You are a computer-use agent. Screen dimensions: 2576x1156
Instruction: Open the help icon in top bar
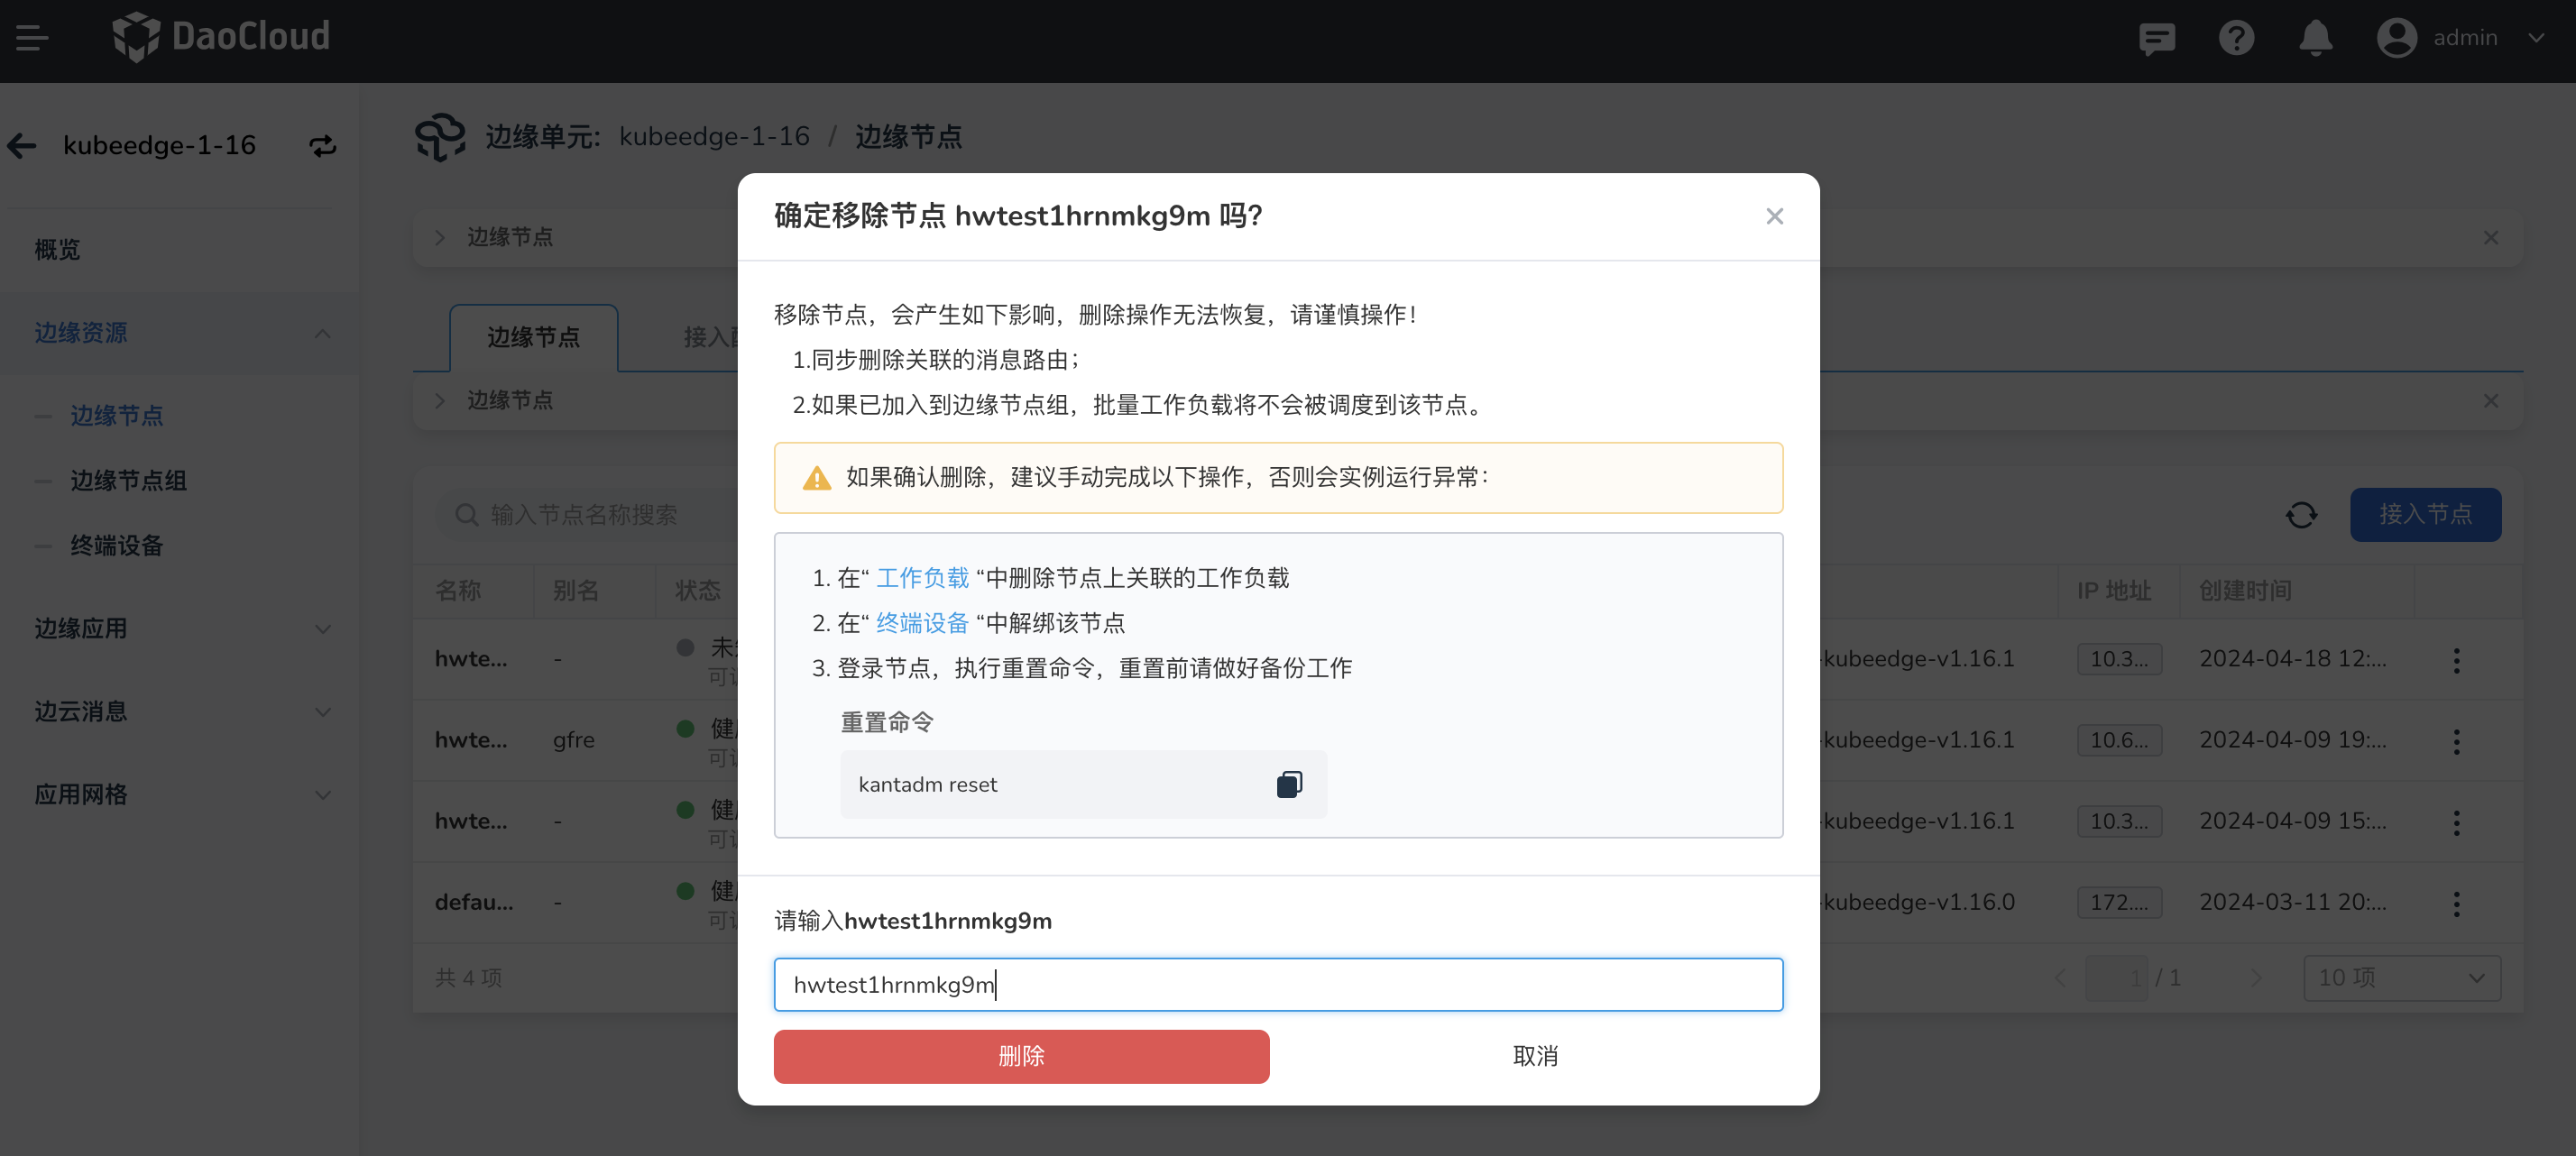tap(2237, 38)
